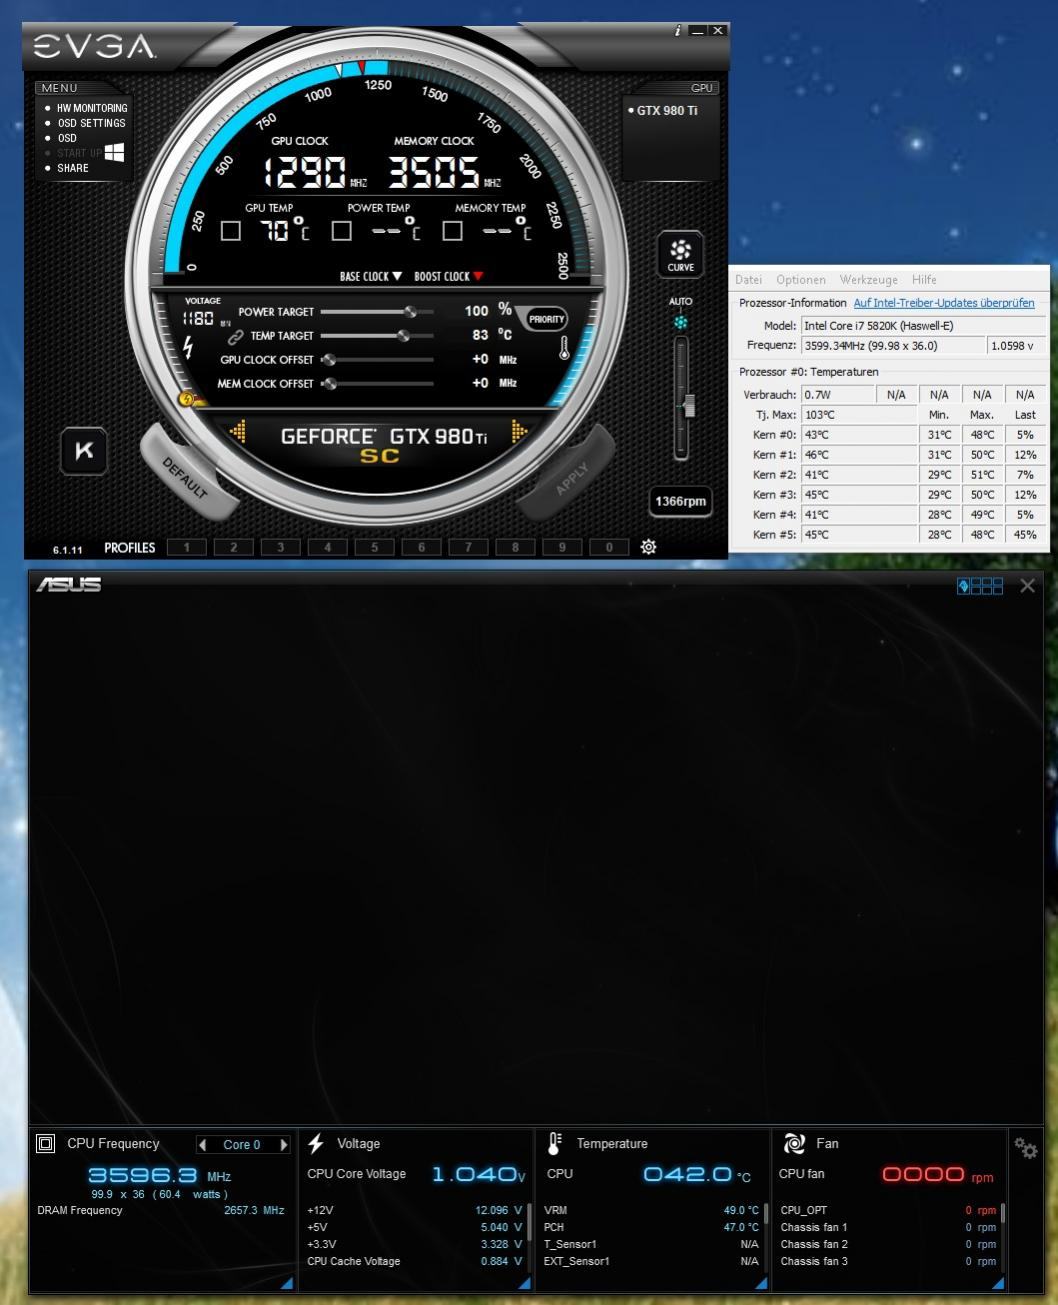
Task: Click the MEM CLOCK OFFSET slider
Action: tap(377, 384)
